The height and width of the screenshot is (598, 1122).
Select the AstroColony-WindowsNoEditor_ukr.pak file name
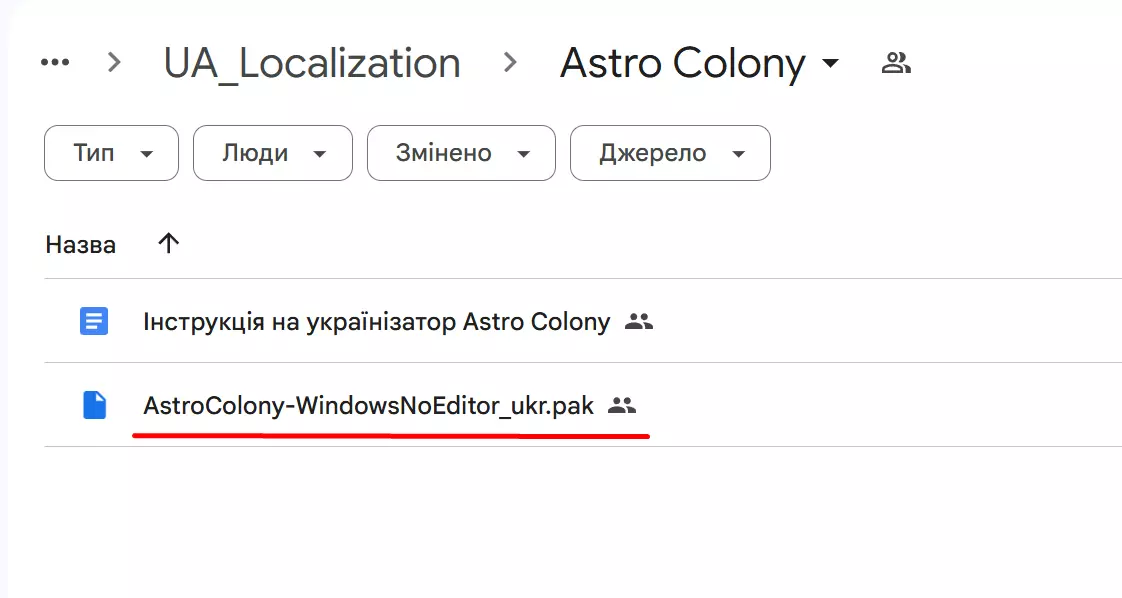click(x=368, y=406)
